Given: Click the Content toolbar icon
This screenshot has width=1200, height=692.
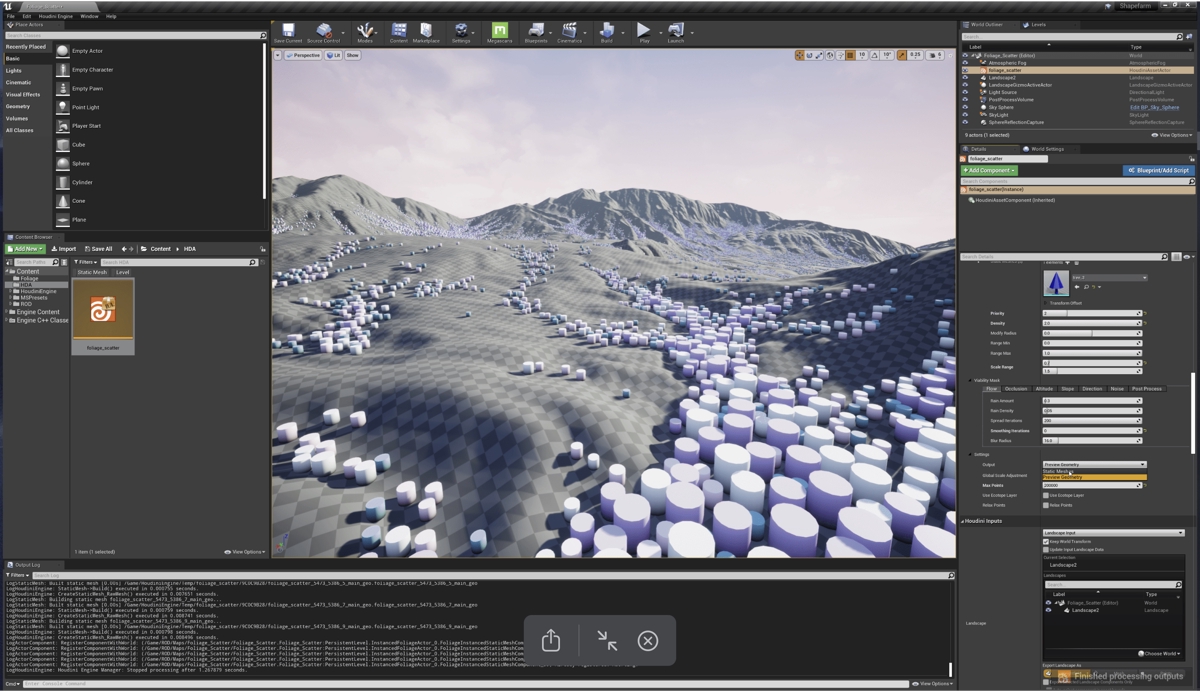Looking at the screenshot, I should coord(398,33).
